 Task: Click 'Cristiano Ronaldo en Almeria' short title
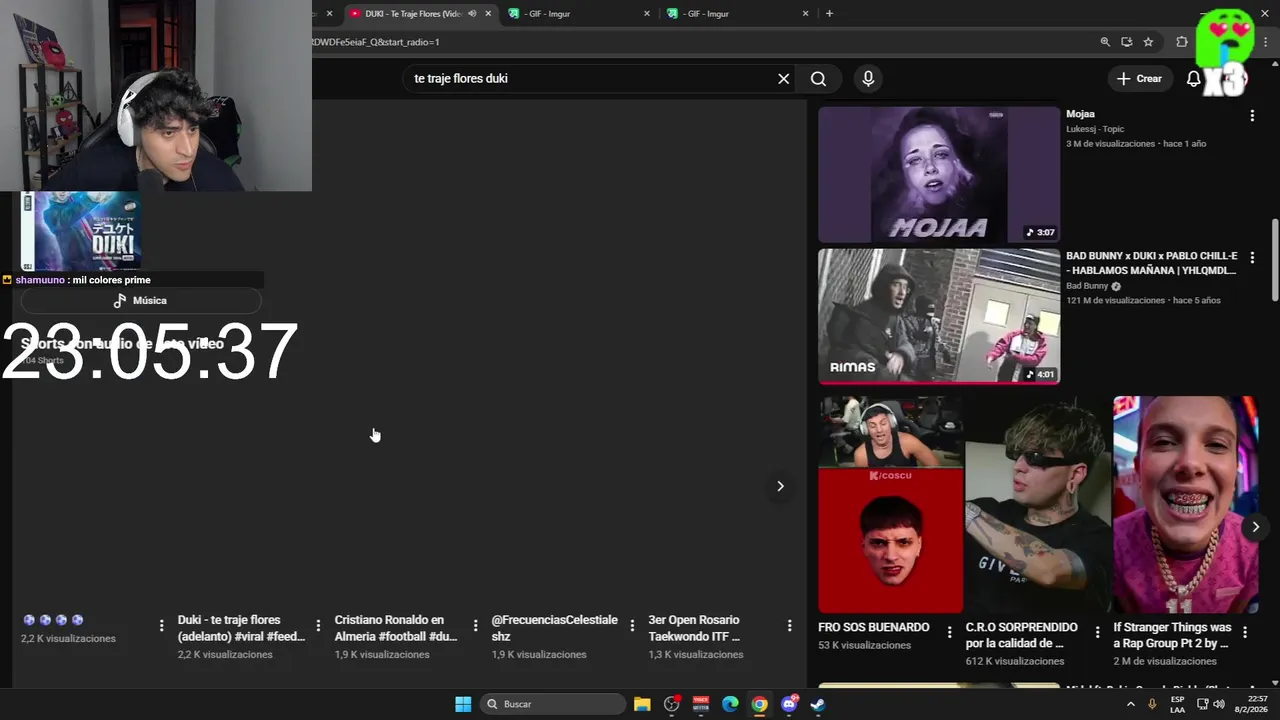[396, 628]
